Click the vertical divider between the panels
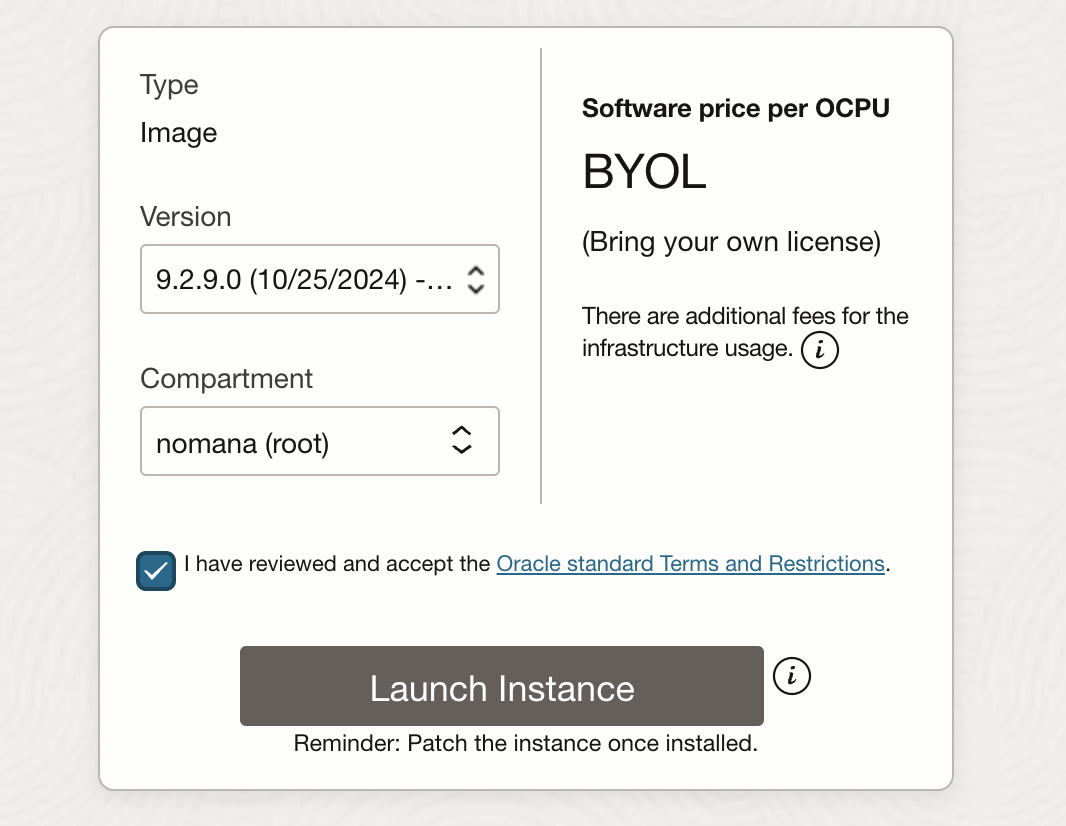The height and width of the screenshot is (826, 1066). coord(541,275)
